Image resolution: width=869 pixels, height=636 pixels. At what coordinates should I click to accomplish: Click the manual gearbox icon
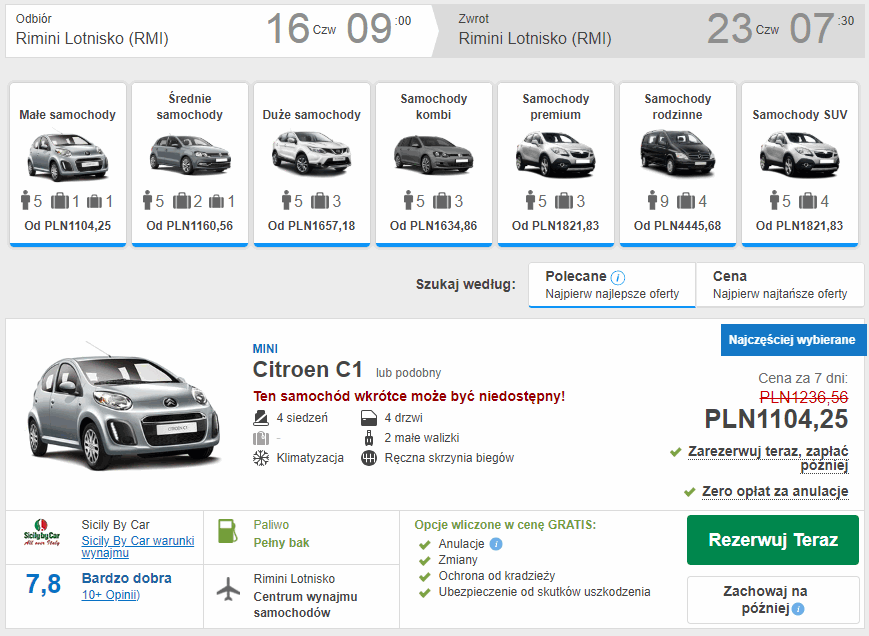pos(369,458)
